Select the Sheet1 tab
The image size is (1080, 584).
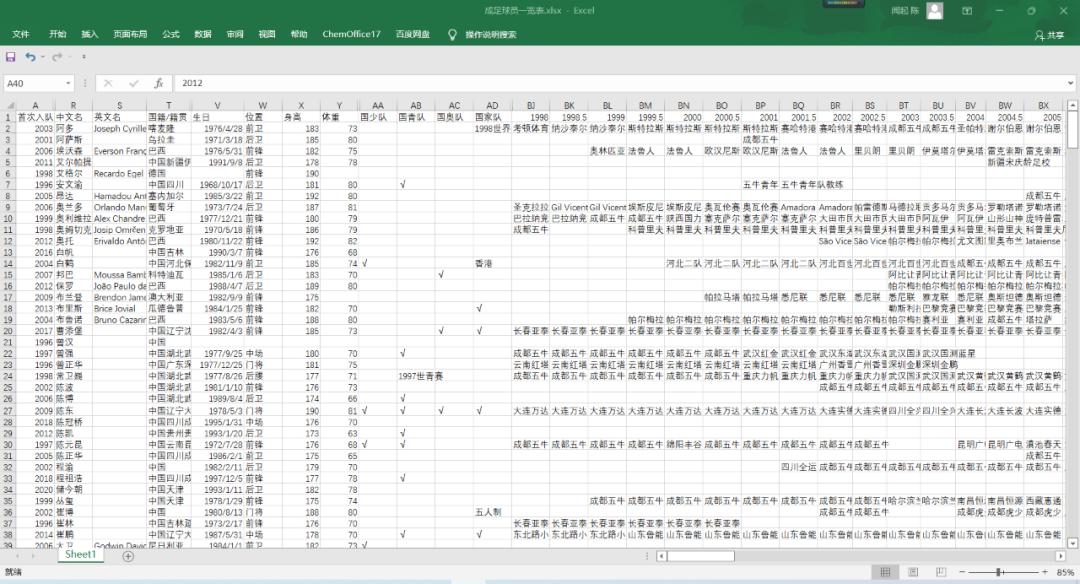coord(81,554)
